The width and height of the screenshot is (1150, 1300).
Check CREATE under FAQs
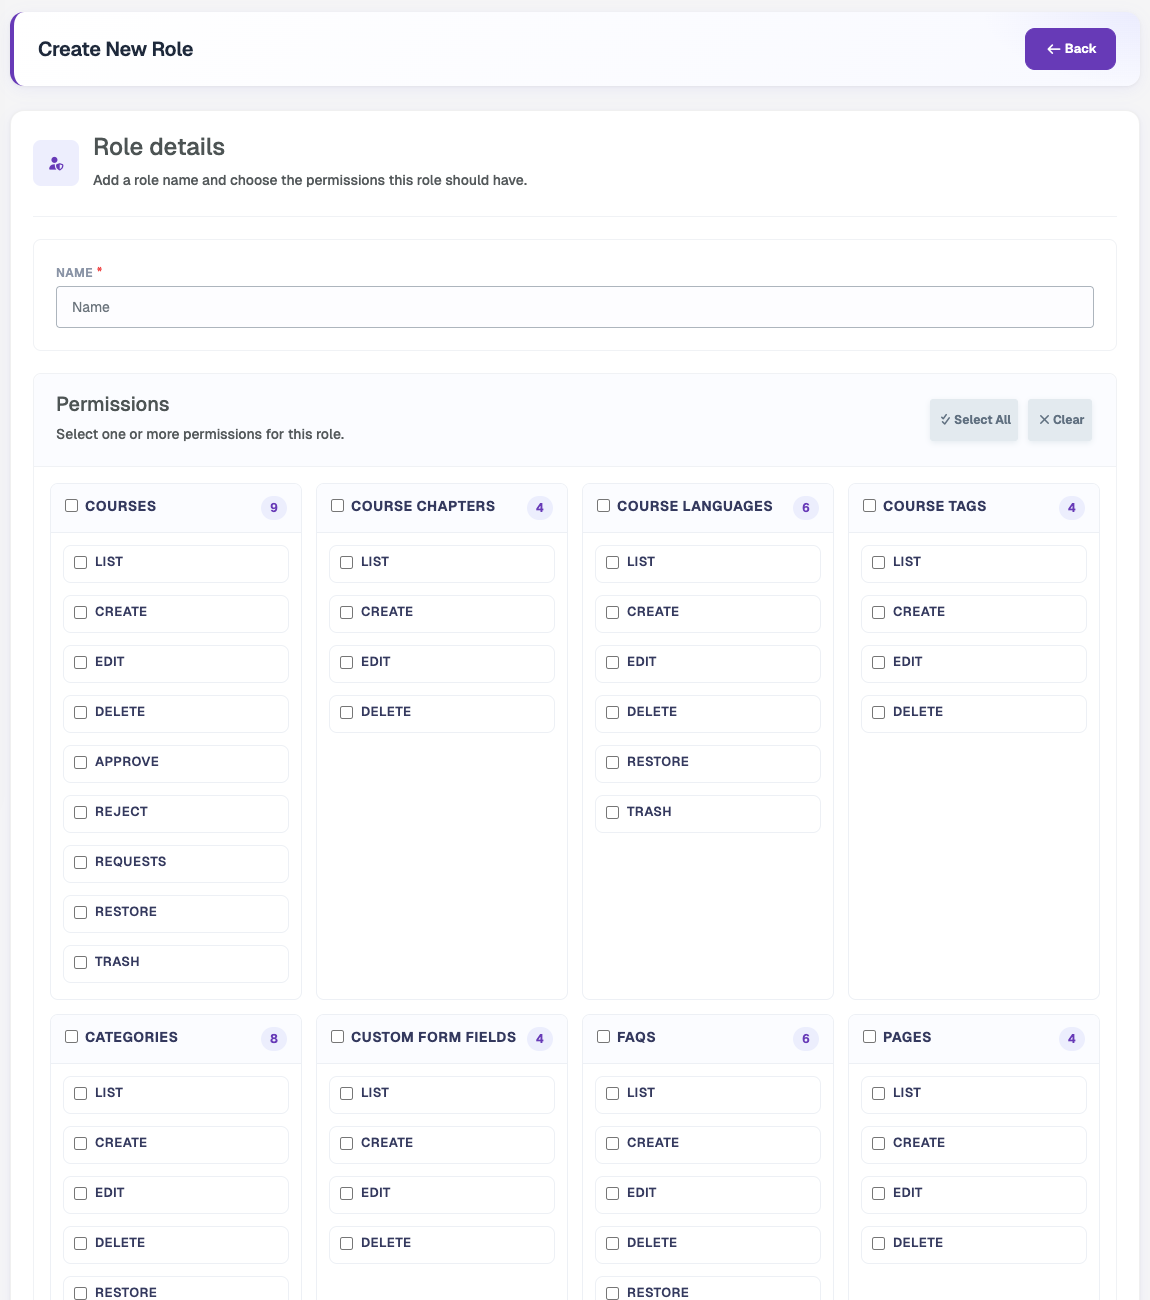[613, 1144]
